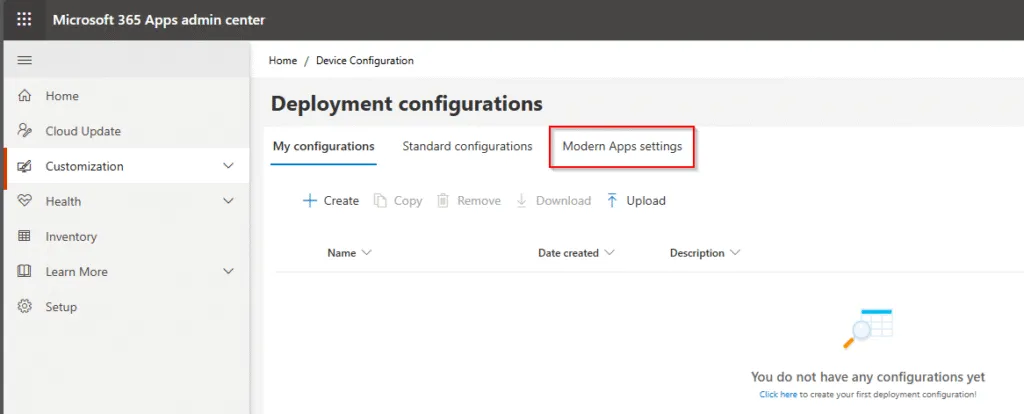
Task: Click the empty-state magnifier table illustration
Action: (868, 328)
